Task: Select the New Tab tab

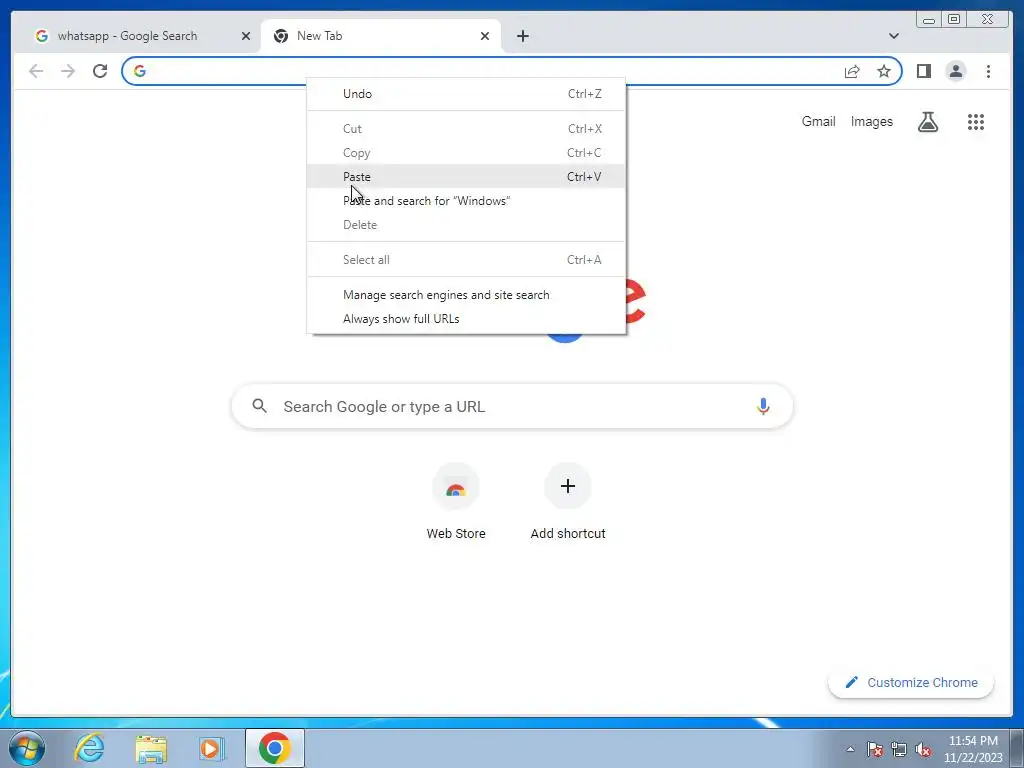Action: (x=381, y=36)
